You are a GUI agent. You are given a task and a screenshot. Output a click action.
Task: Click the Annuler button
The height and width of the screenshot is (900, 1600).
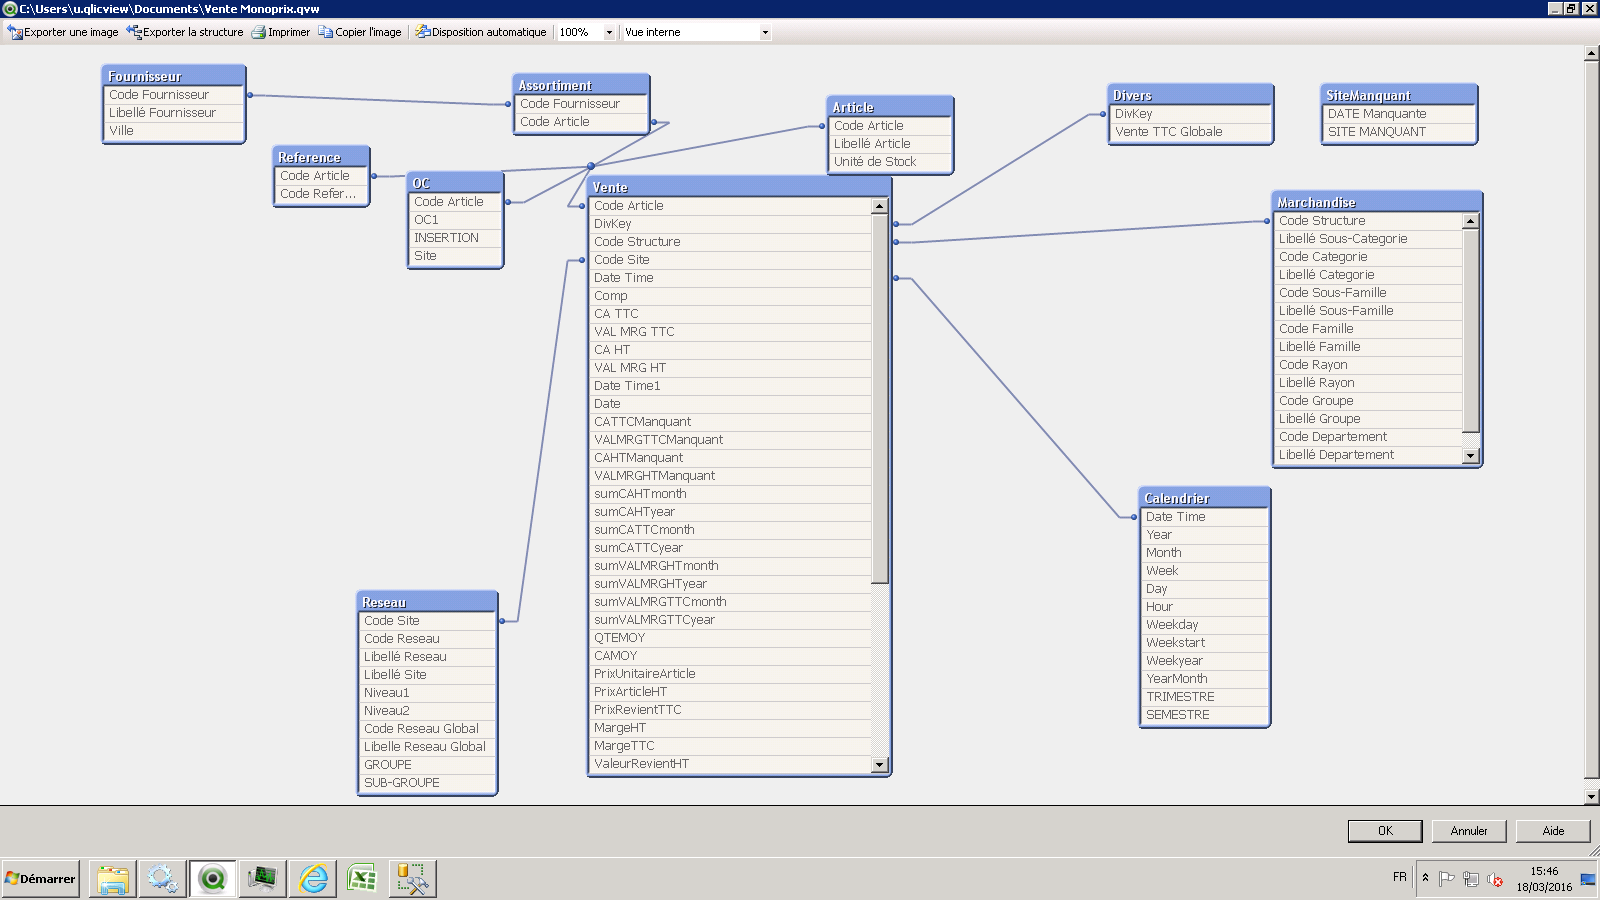tap(1468, 831)
